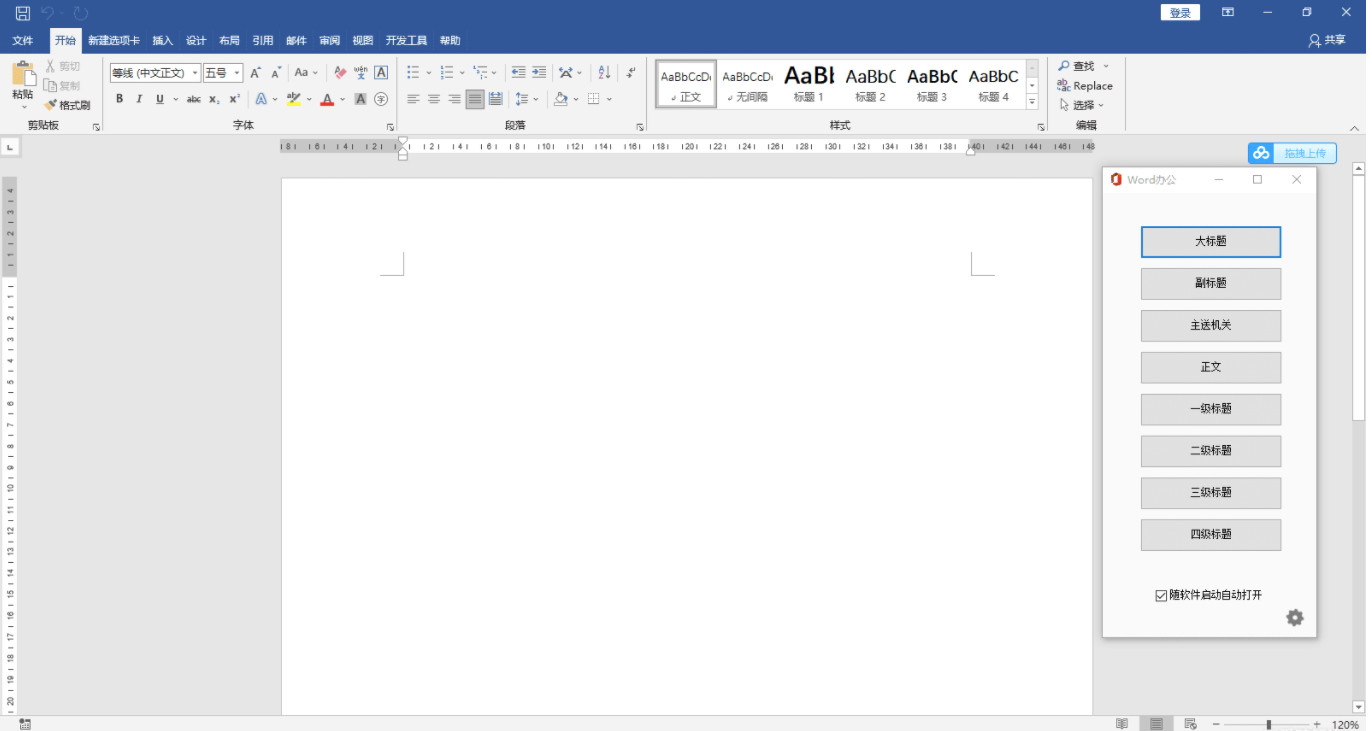Click the Format Painter button
1372x731 pixels.
[x=67, y=105]
